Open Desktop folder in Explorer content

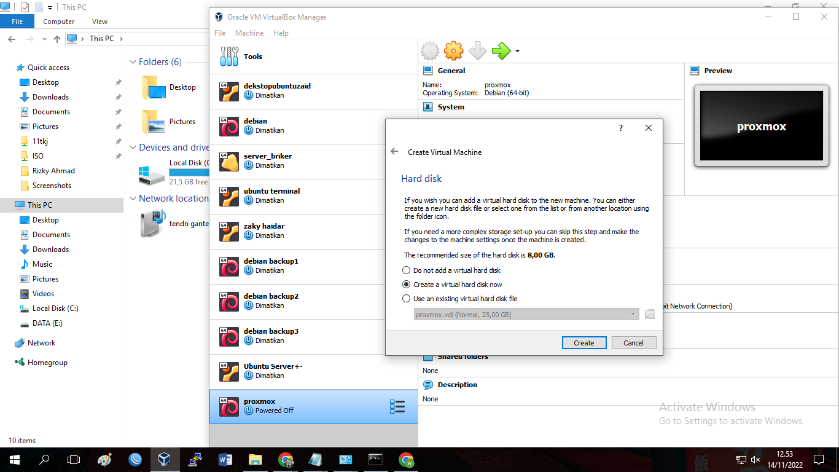tap(170, 87)
